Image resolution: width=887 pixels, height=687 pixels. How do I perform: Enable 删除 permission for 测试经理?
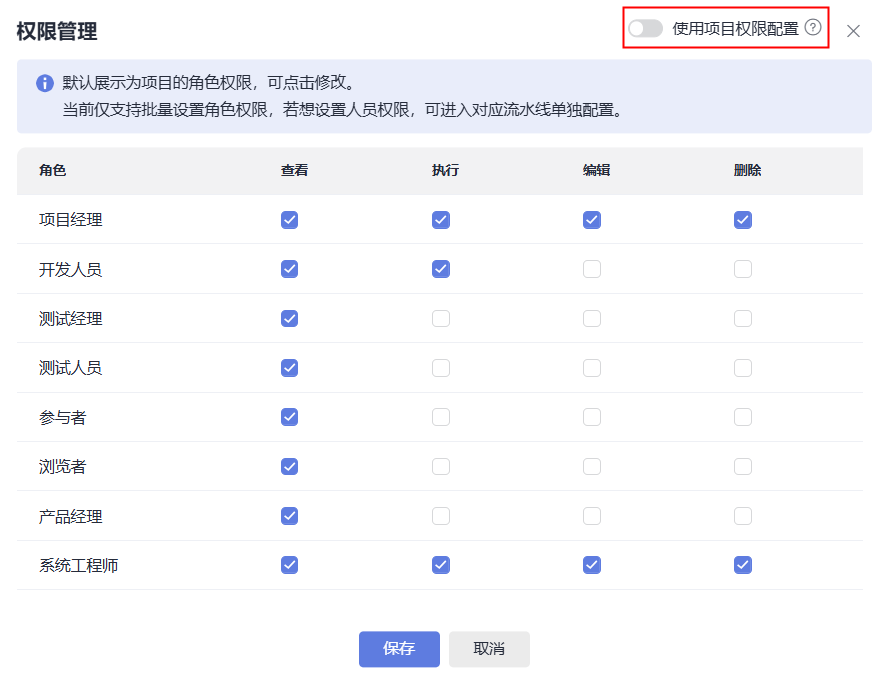pos(743,319)
